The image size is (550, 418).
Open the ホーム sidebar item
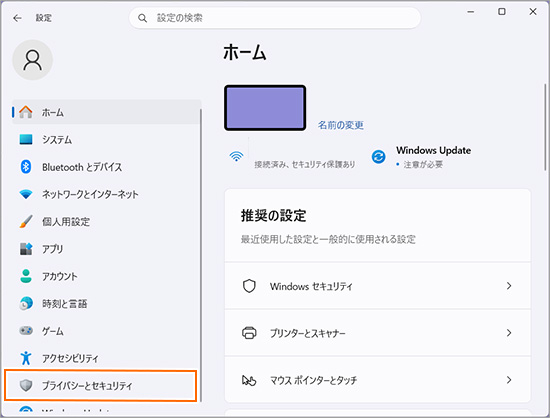[107, 112]
